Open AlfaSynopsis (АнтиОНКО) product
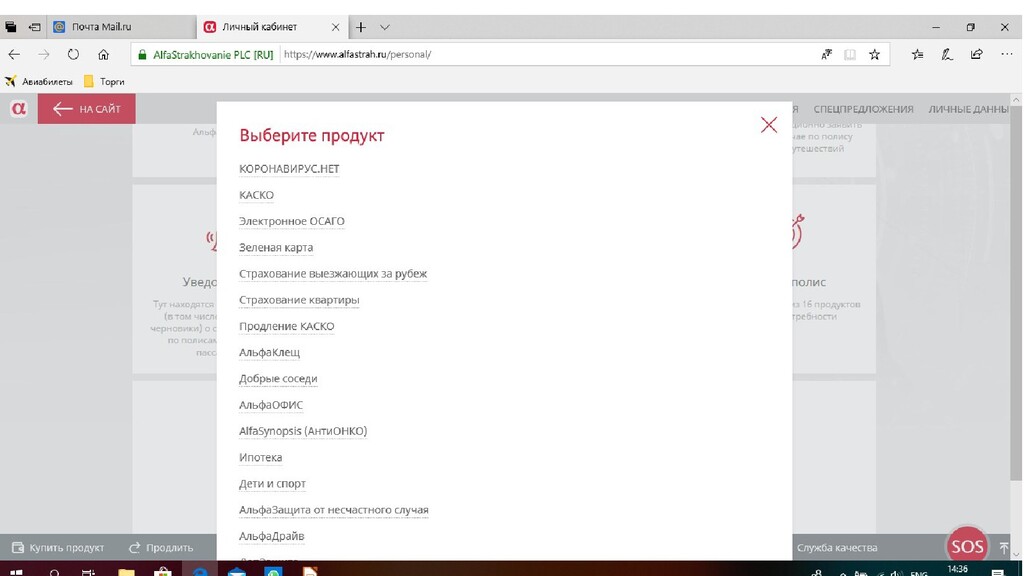The height and width of the screenshot is (576, 1024). pyautogui.click(x=303, y=431)
